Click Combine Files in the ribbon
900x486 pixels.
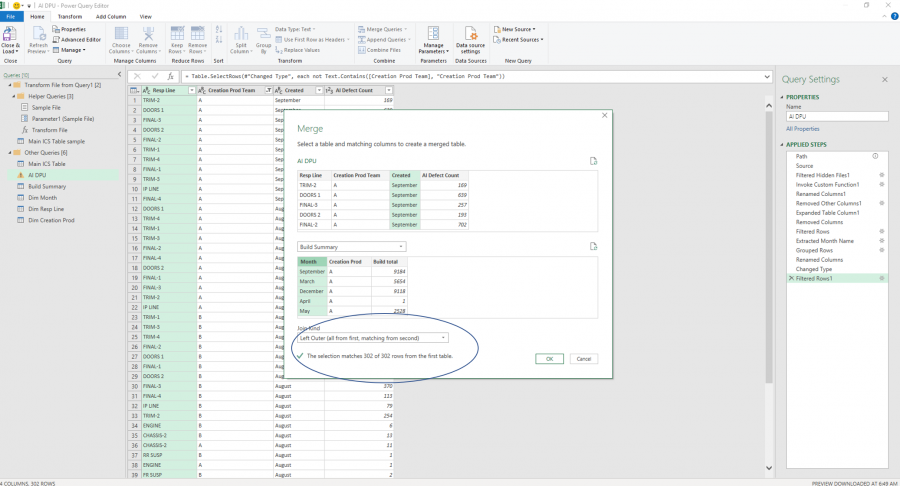379,50
